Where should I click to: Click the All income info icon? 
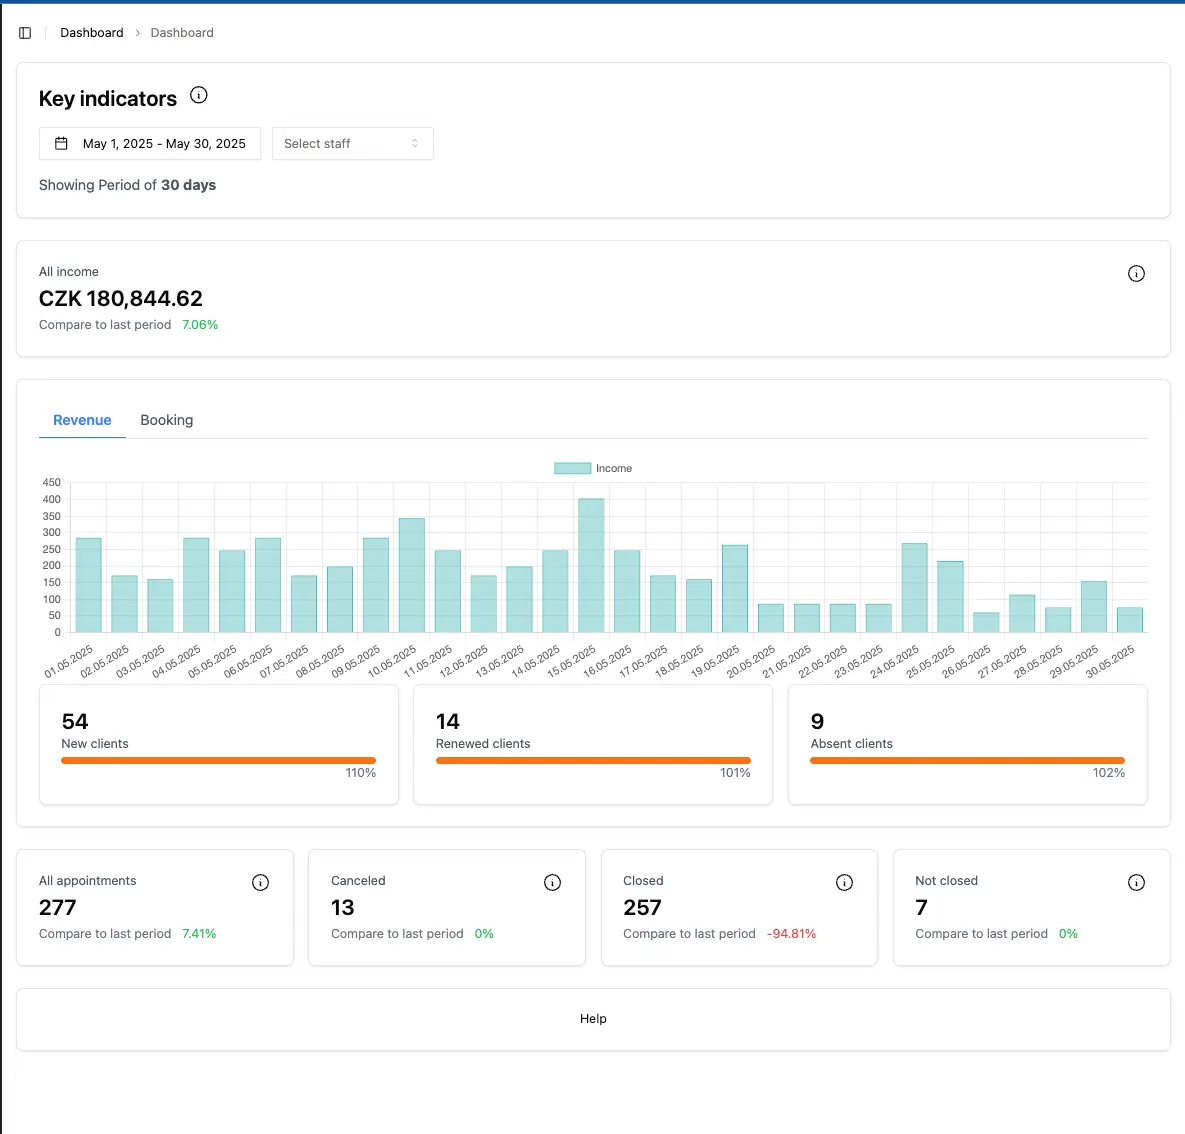point(1136,274)
